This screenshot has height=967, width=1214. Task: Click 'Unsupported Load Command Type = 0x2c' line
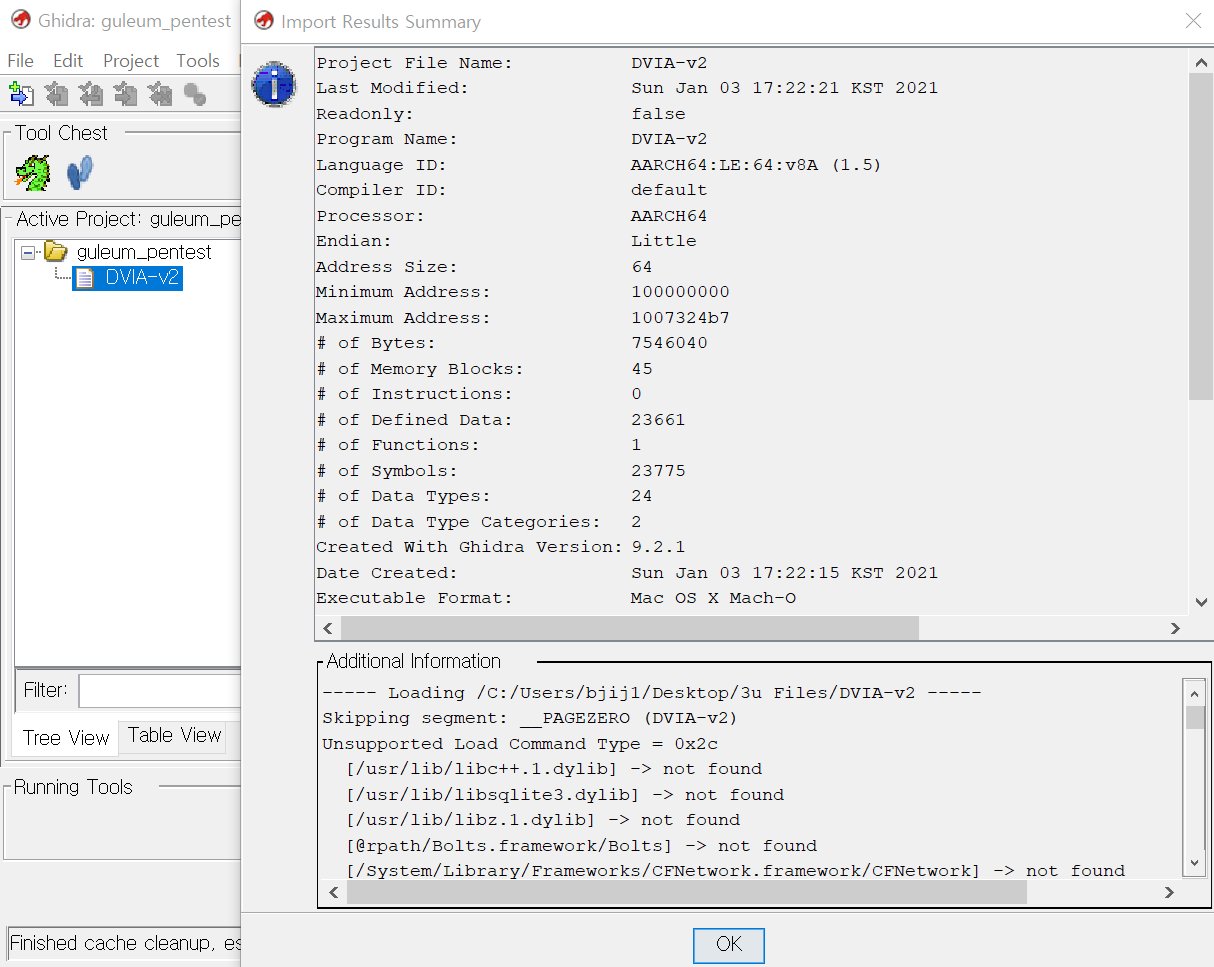(520, 744)
